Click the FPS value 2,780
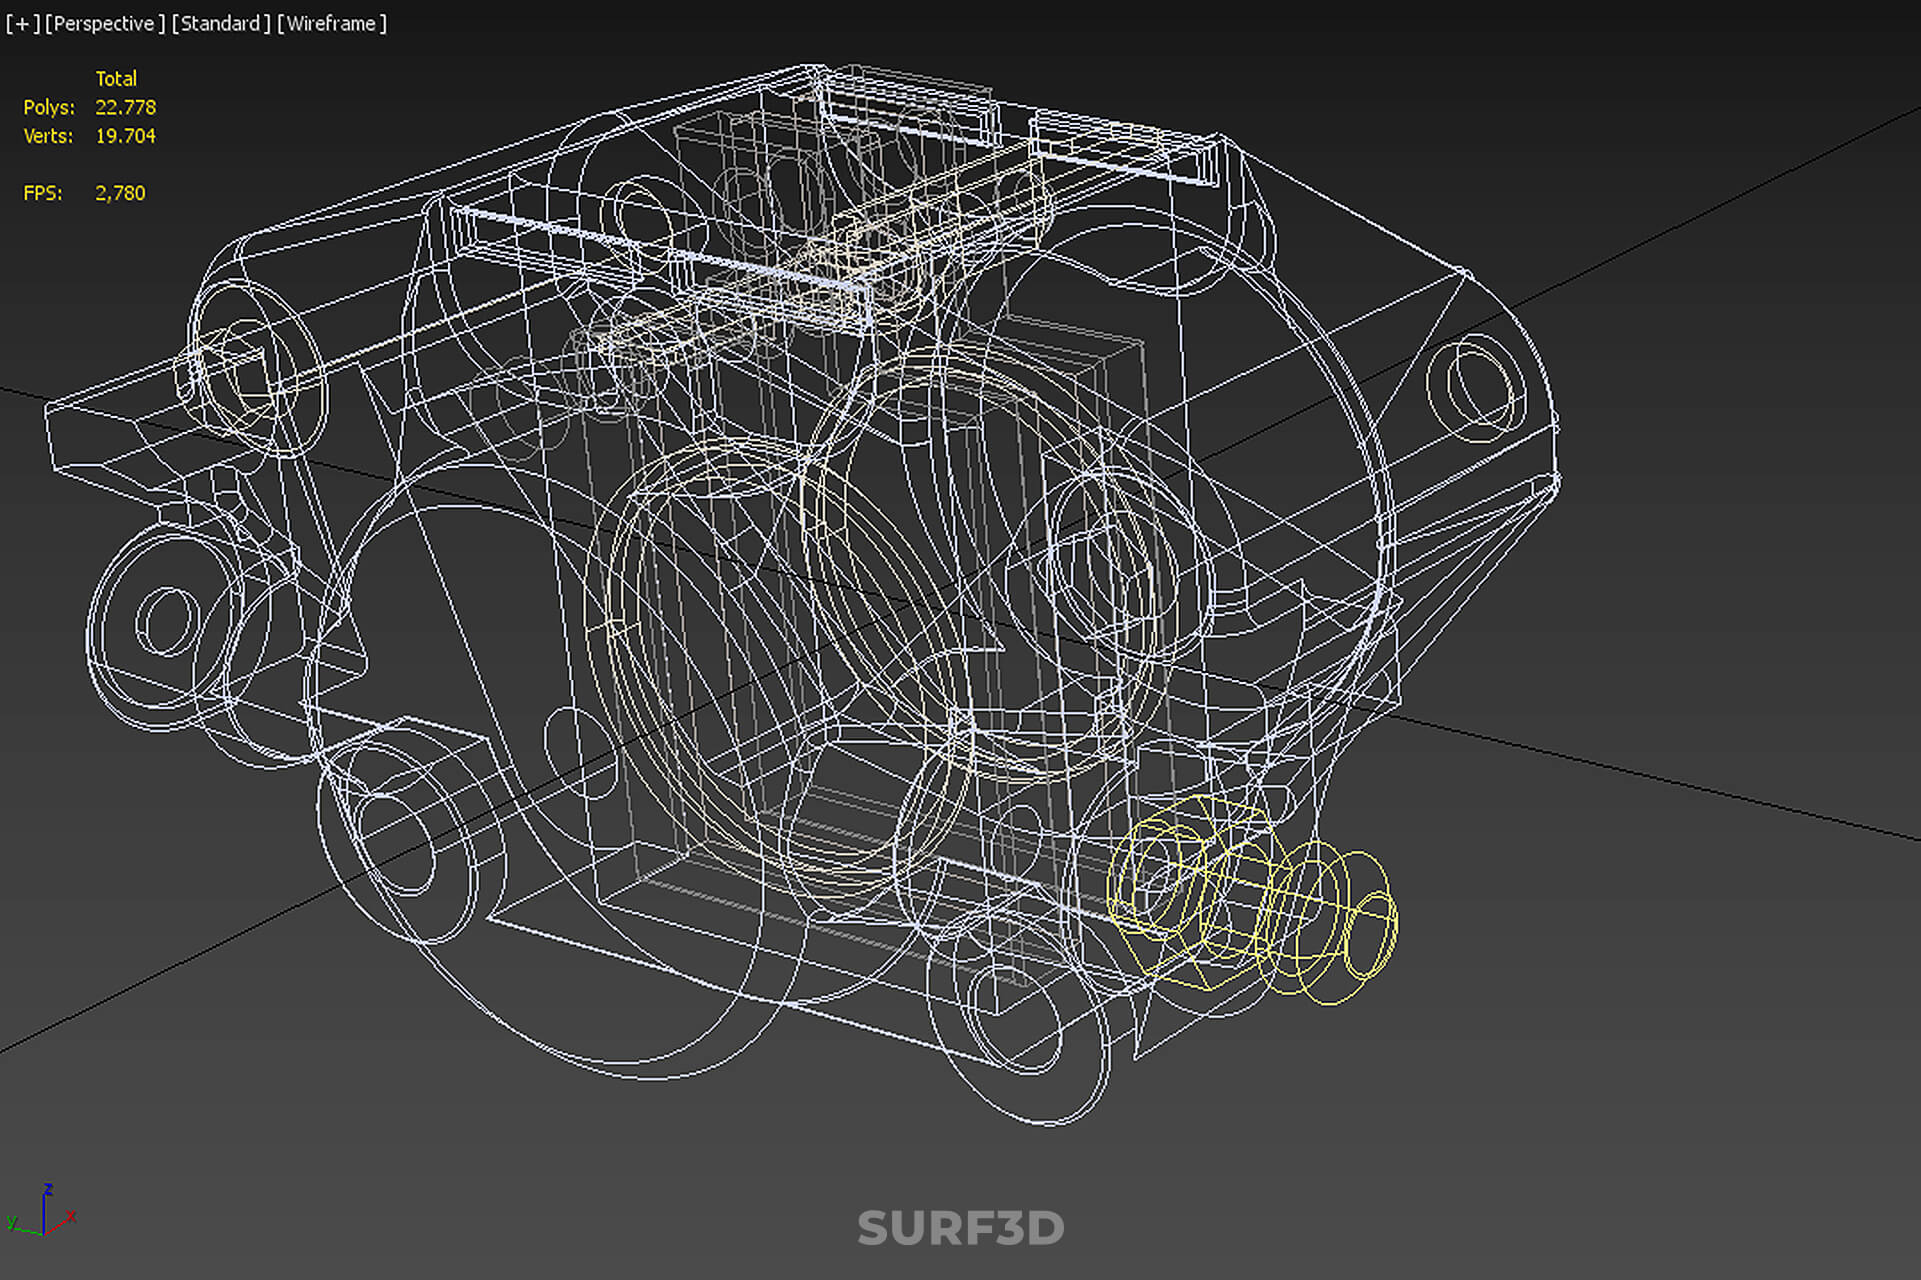Image resolution: width=1921 pixels, height=1280 pixels. click(x=120, y=193)
